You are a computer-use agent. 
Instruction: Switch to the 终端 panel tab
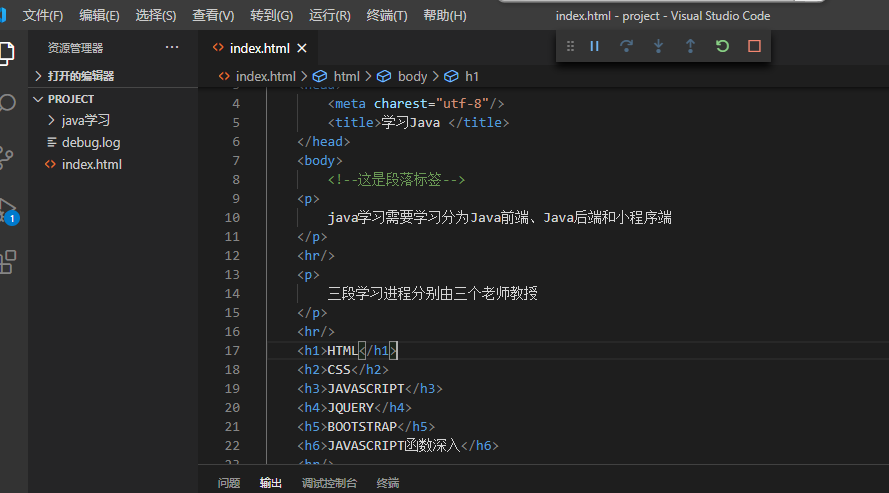[388, 483]
